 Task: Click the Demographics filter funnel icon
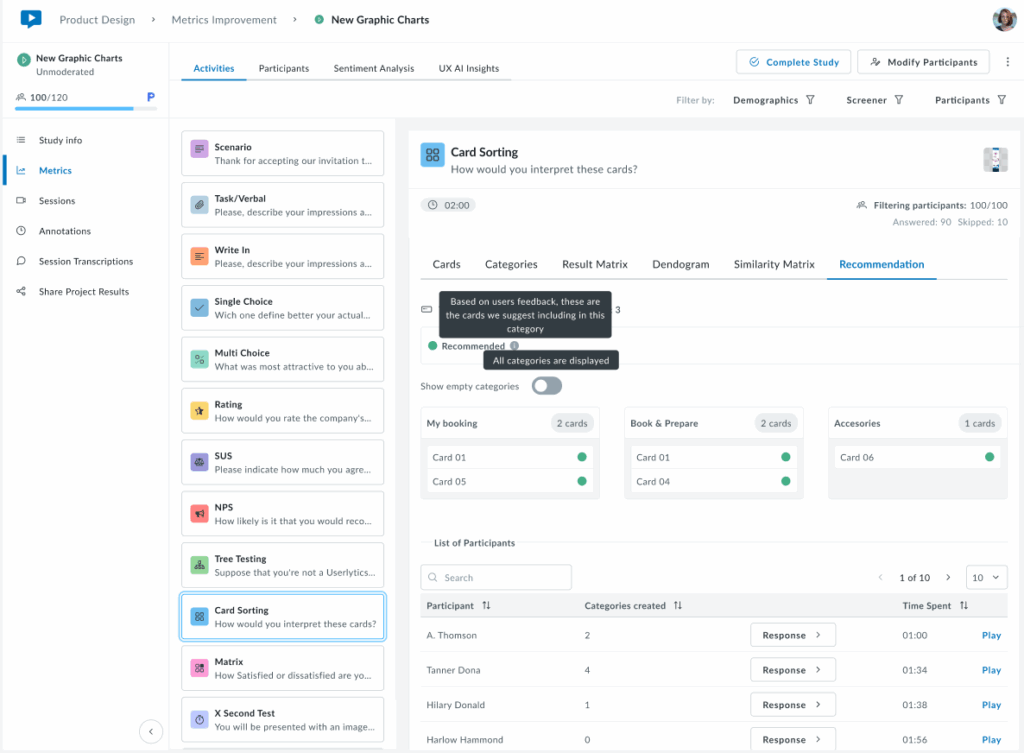pos(810,100)
